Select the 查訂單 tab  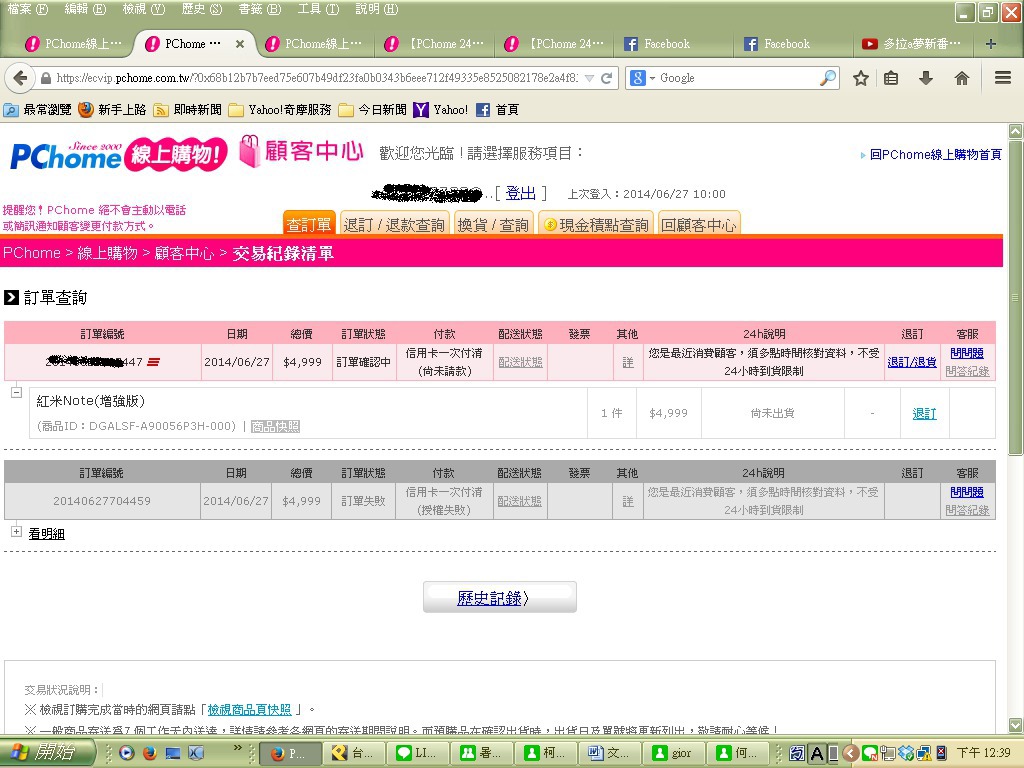coord(309,224)
